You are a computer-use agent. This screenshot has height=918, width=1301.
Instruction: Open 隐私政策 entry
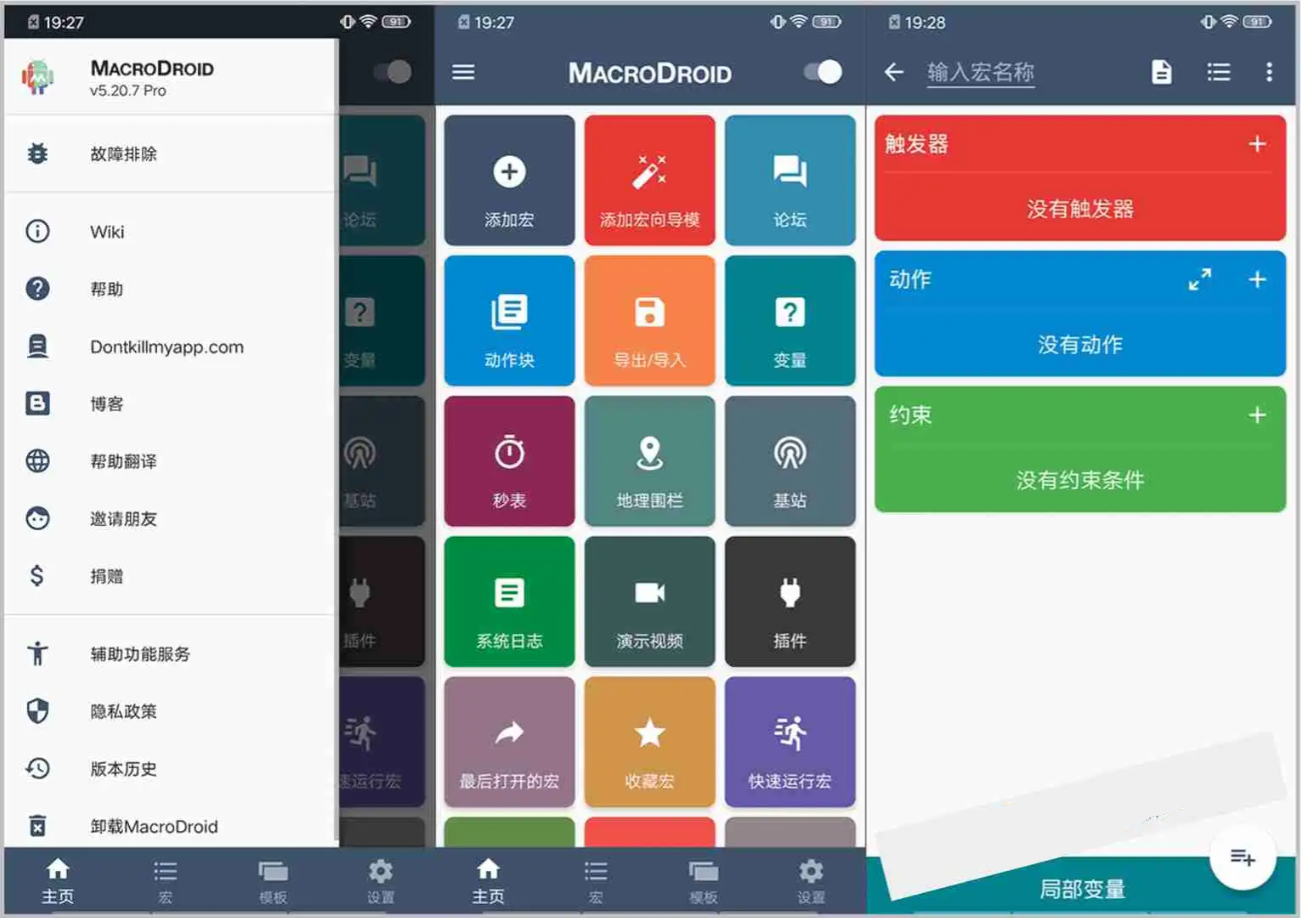point(170,711)
